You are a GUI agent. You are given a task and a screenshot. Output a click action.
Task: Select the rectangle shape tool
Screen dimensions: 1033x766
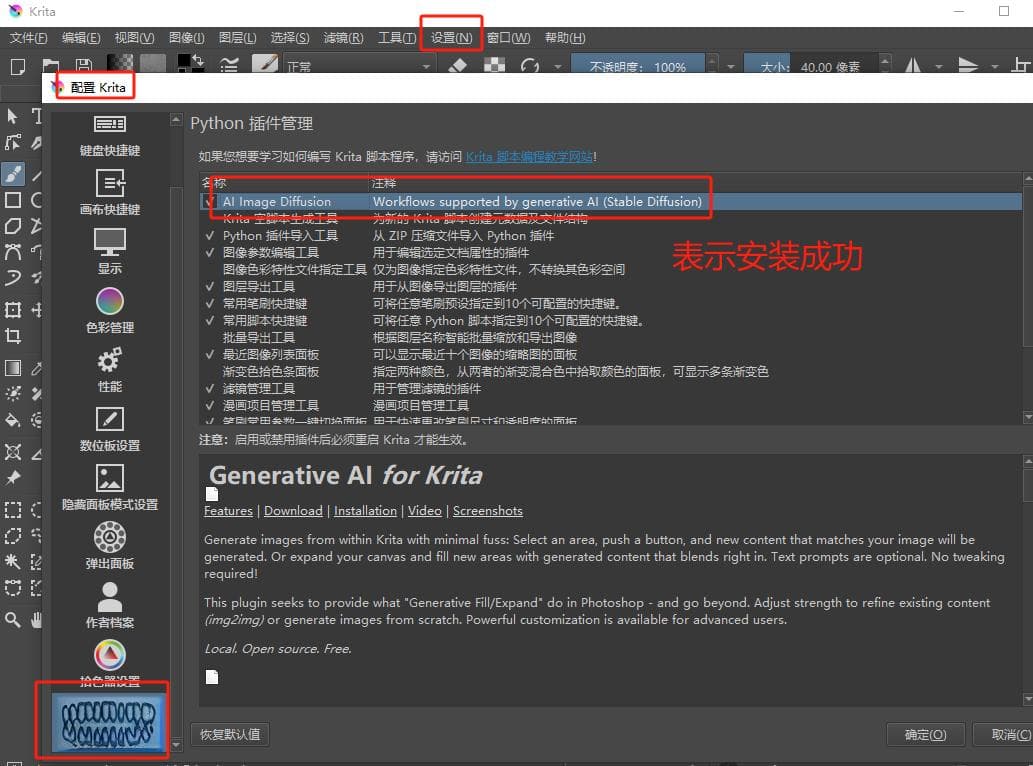[x=13, y=200]
